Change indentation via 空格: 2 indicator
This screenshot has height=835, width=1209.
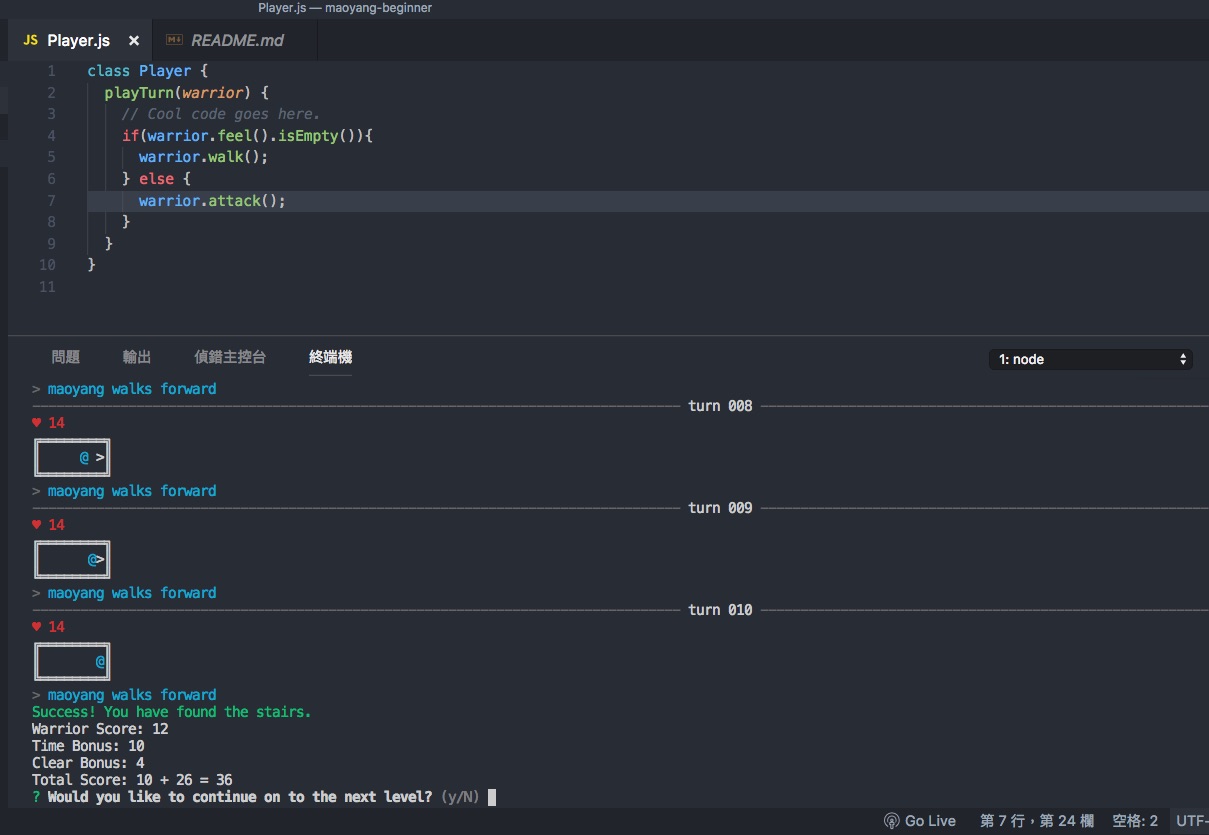pyautogui.click(x=1135, y=821)
